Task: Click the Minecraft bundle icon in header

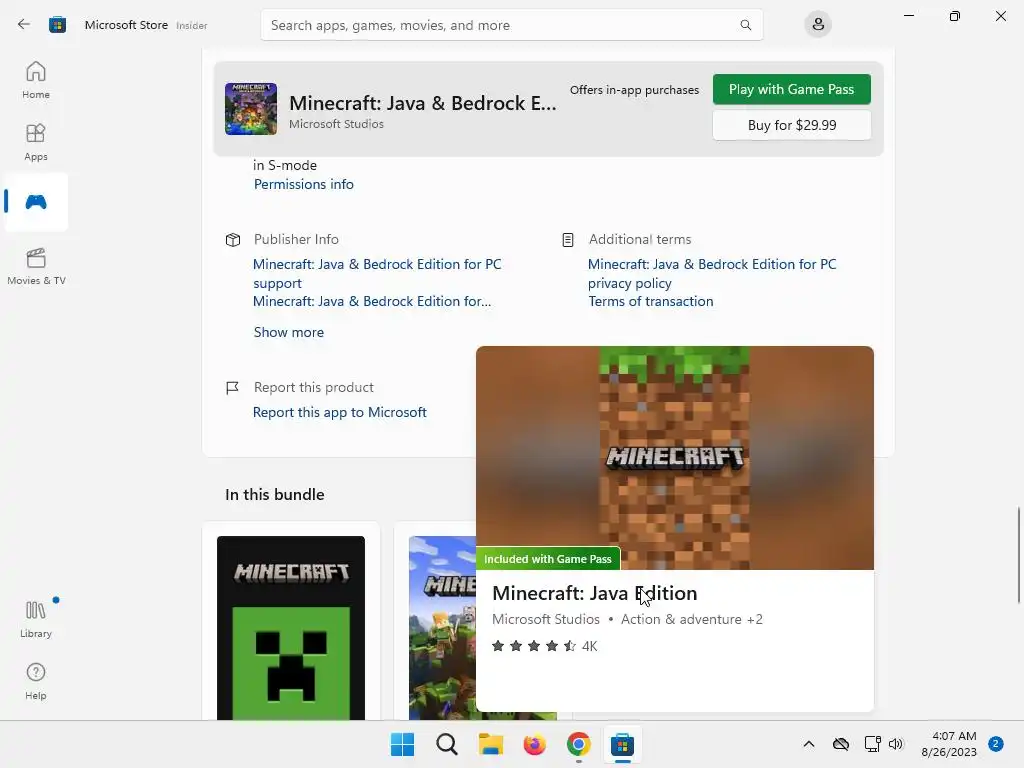Action: tap(251, 108)
